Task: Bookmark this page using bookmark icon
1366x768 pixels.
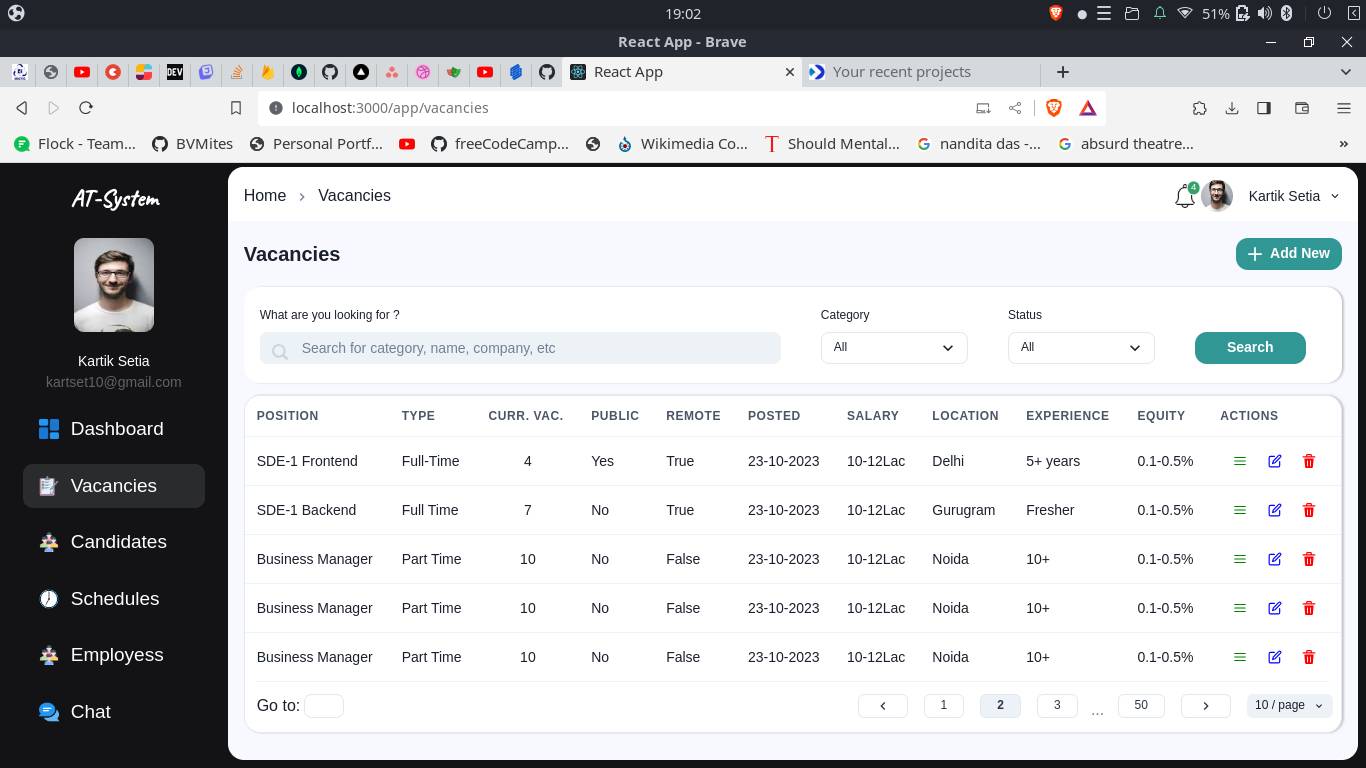Action: coord(236,108)
